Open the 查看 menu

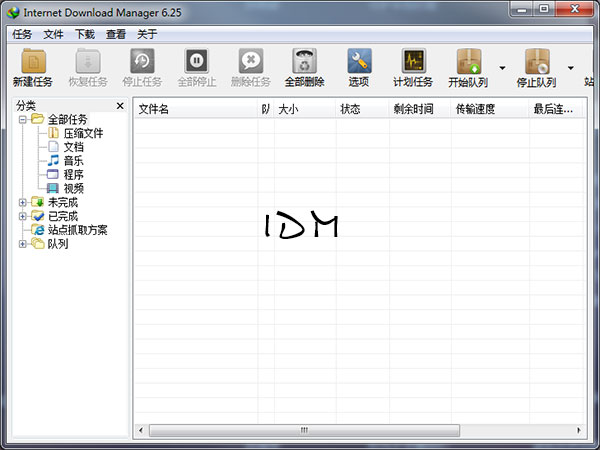pyautogui.click(x=116, y=34)
